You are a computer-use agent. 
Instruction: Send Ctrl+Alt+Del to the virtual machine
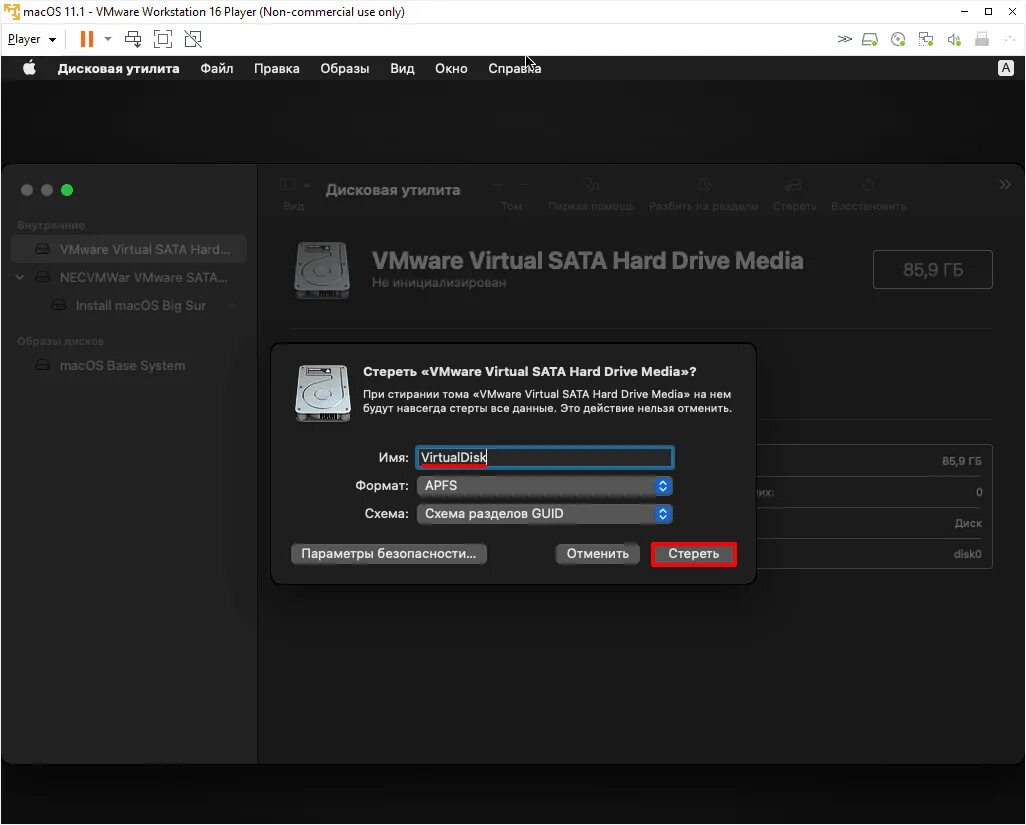pyautogui.click(x=133, y=39)
